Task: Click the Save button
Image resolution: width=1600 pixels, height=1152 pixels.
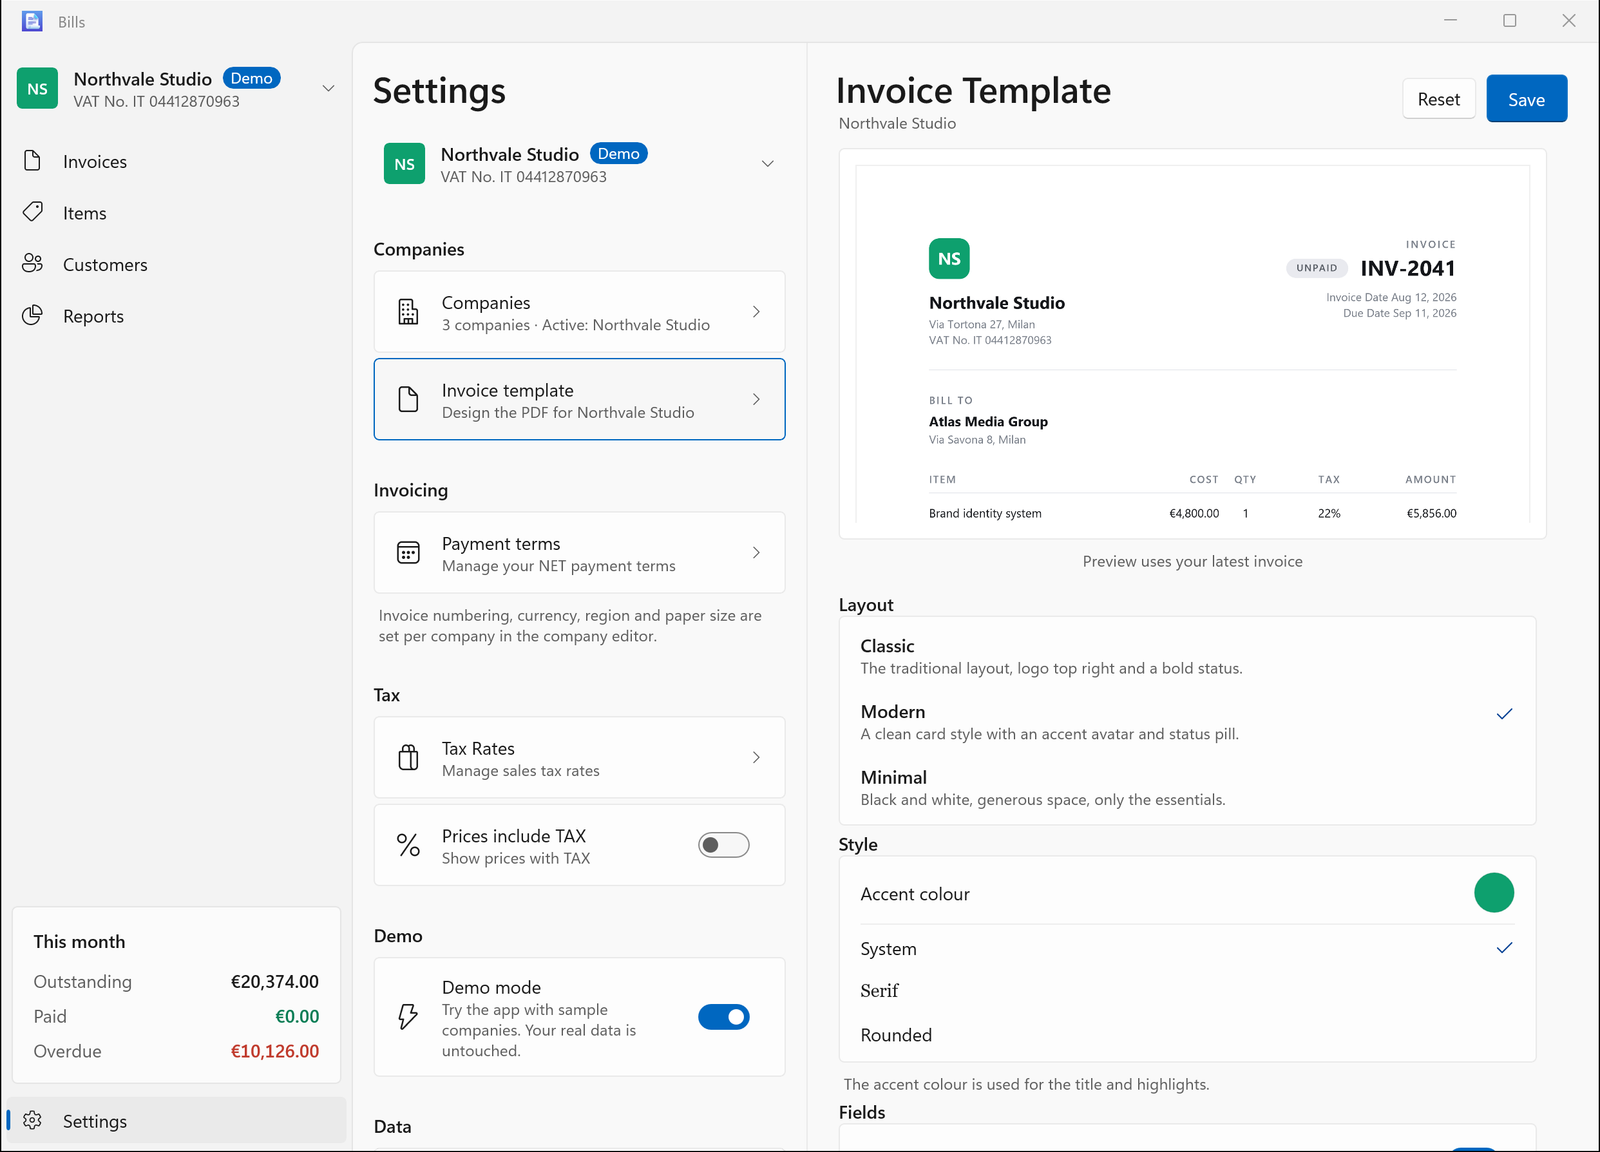Action: (1526, 99)
